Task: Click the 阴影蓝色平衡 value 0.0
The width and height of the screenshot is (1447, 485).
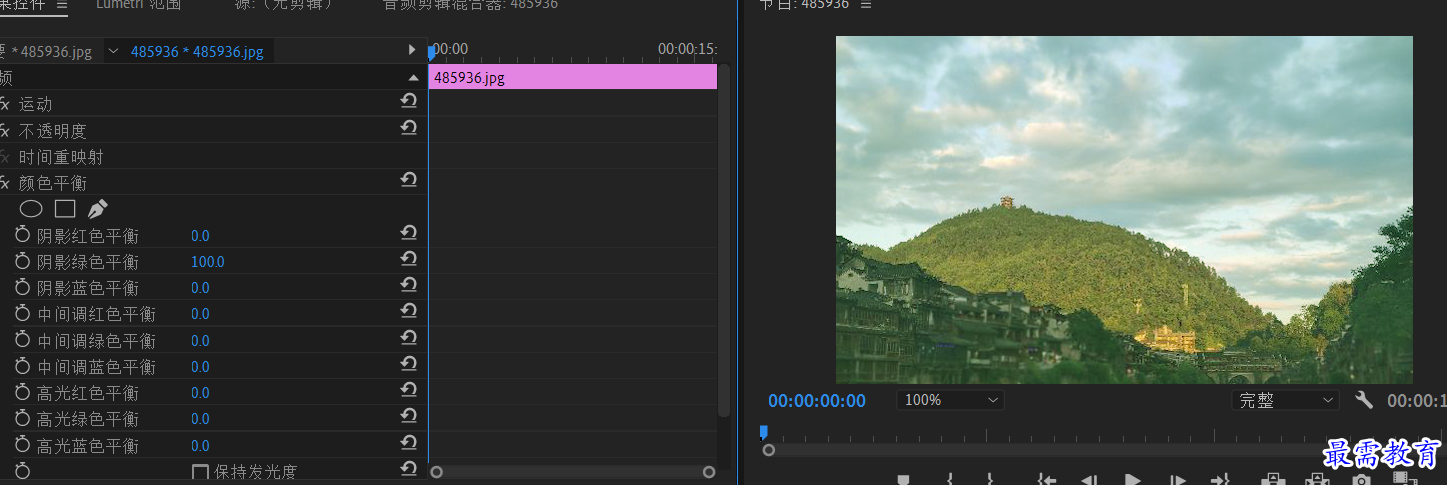Action: [x=200, y=288]
